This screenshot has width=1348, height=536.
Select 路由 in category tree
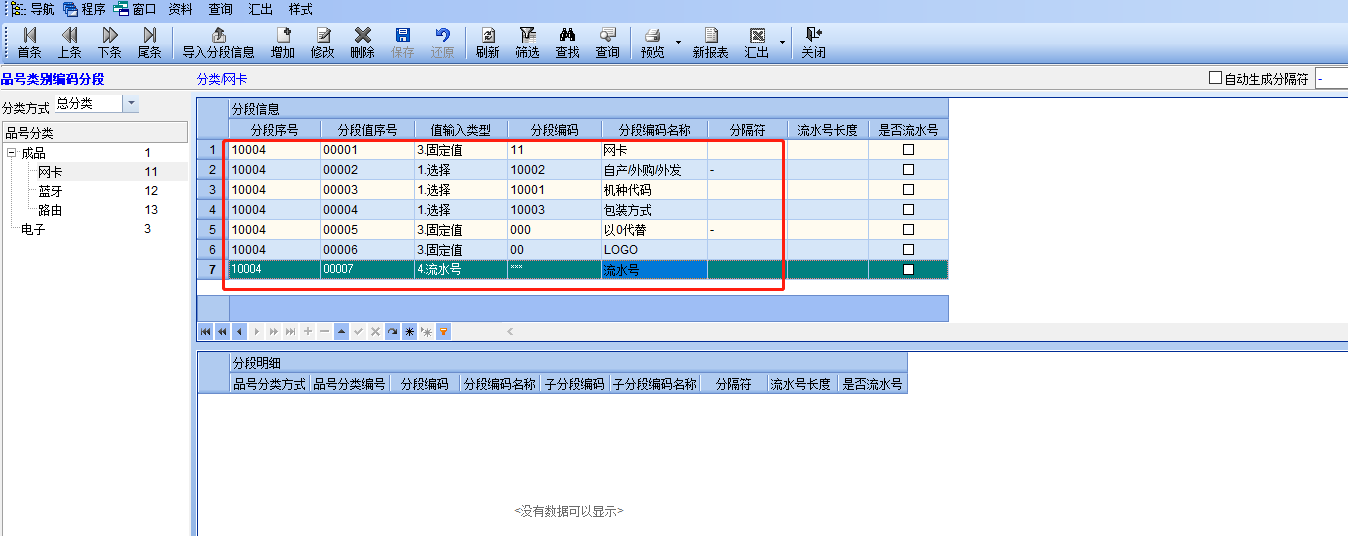(x=50, y=210)
